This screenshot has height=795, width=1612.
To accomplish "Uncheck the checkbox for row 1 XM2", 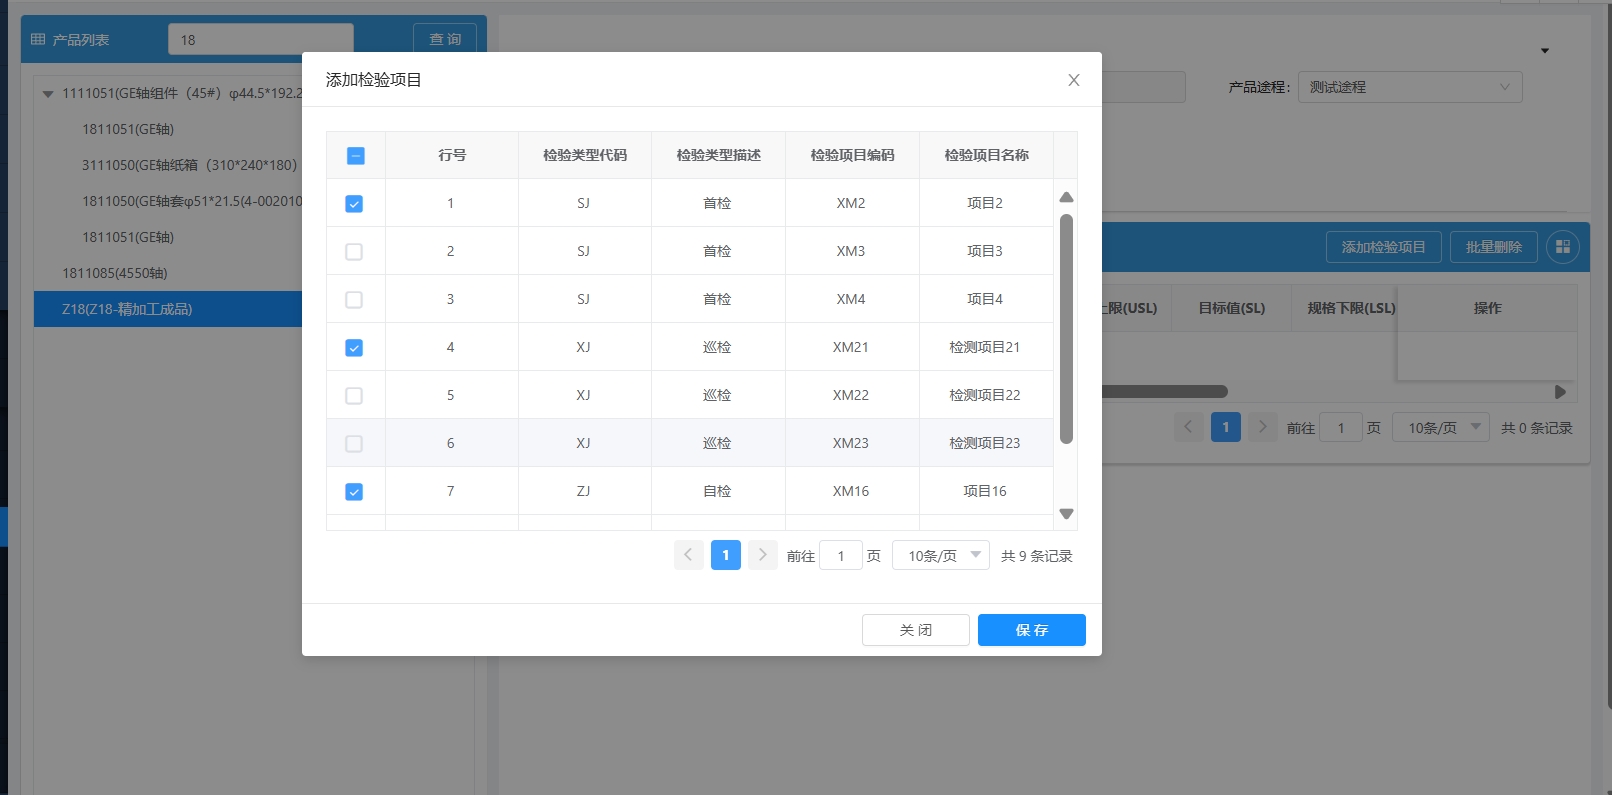I will pos(354,203).
